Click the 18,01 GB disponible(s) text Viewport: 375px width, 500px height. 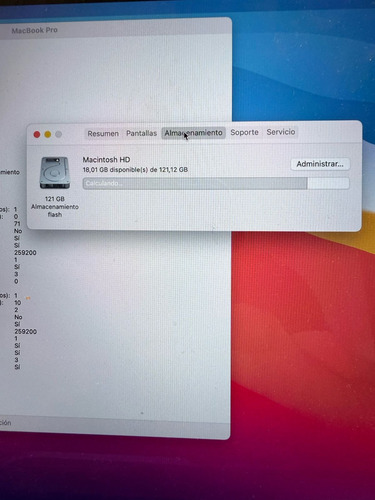(135, 170)
